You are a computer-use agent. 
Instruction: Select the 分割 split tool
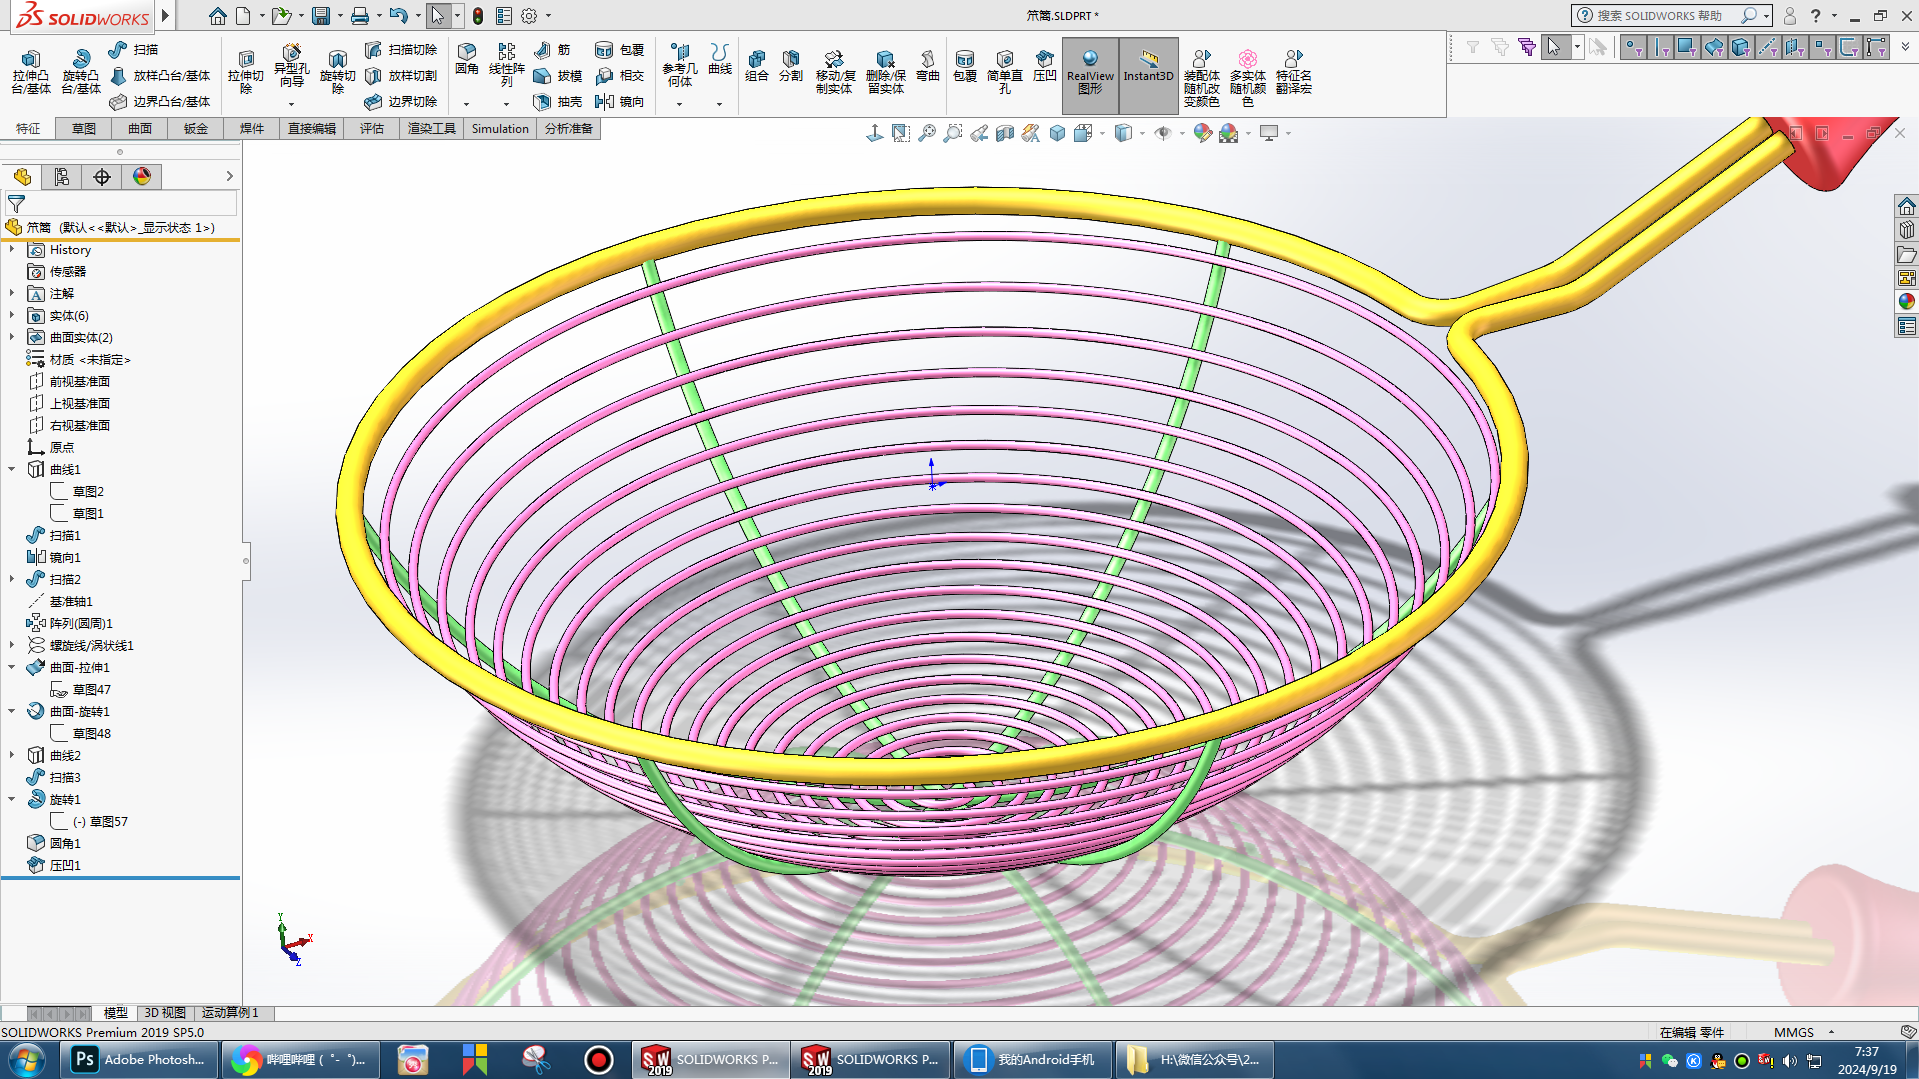point(791,66)
